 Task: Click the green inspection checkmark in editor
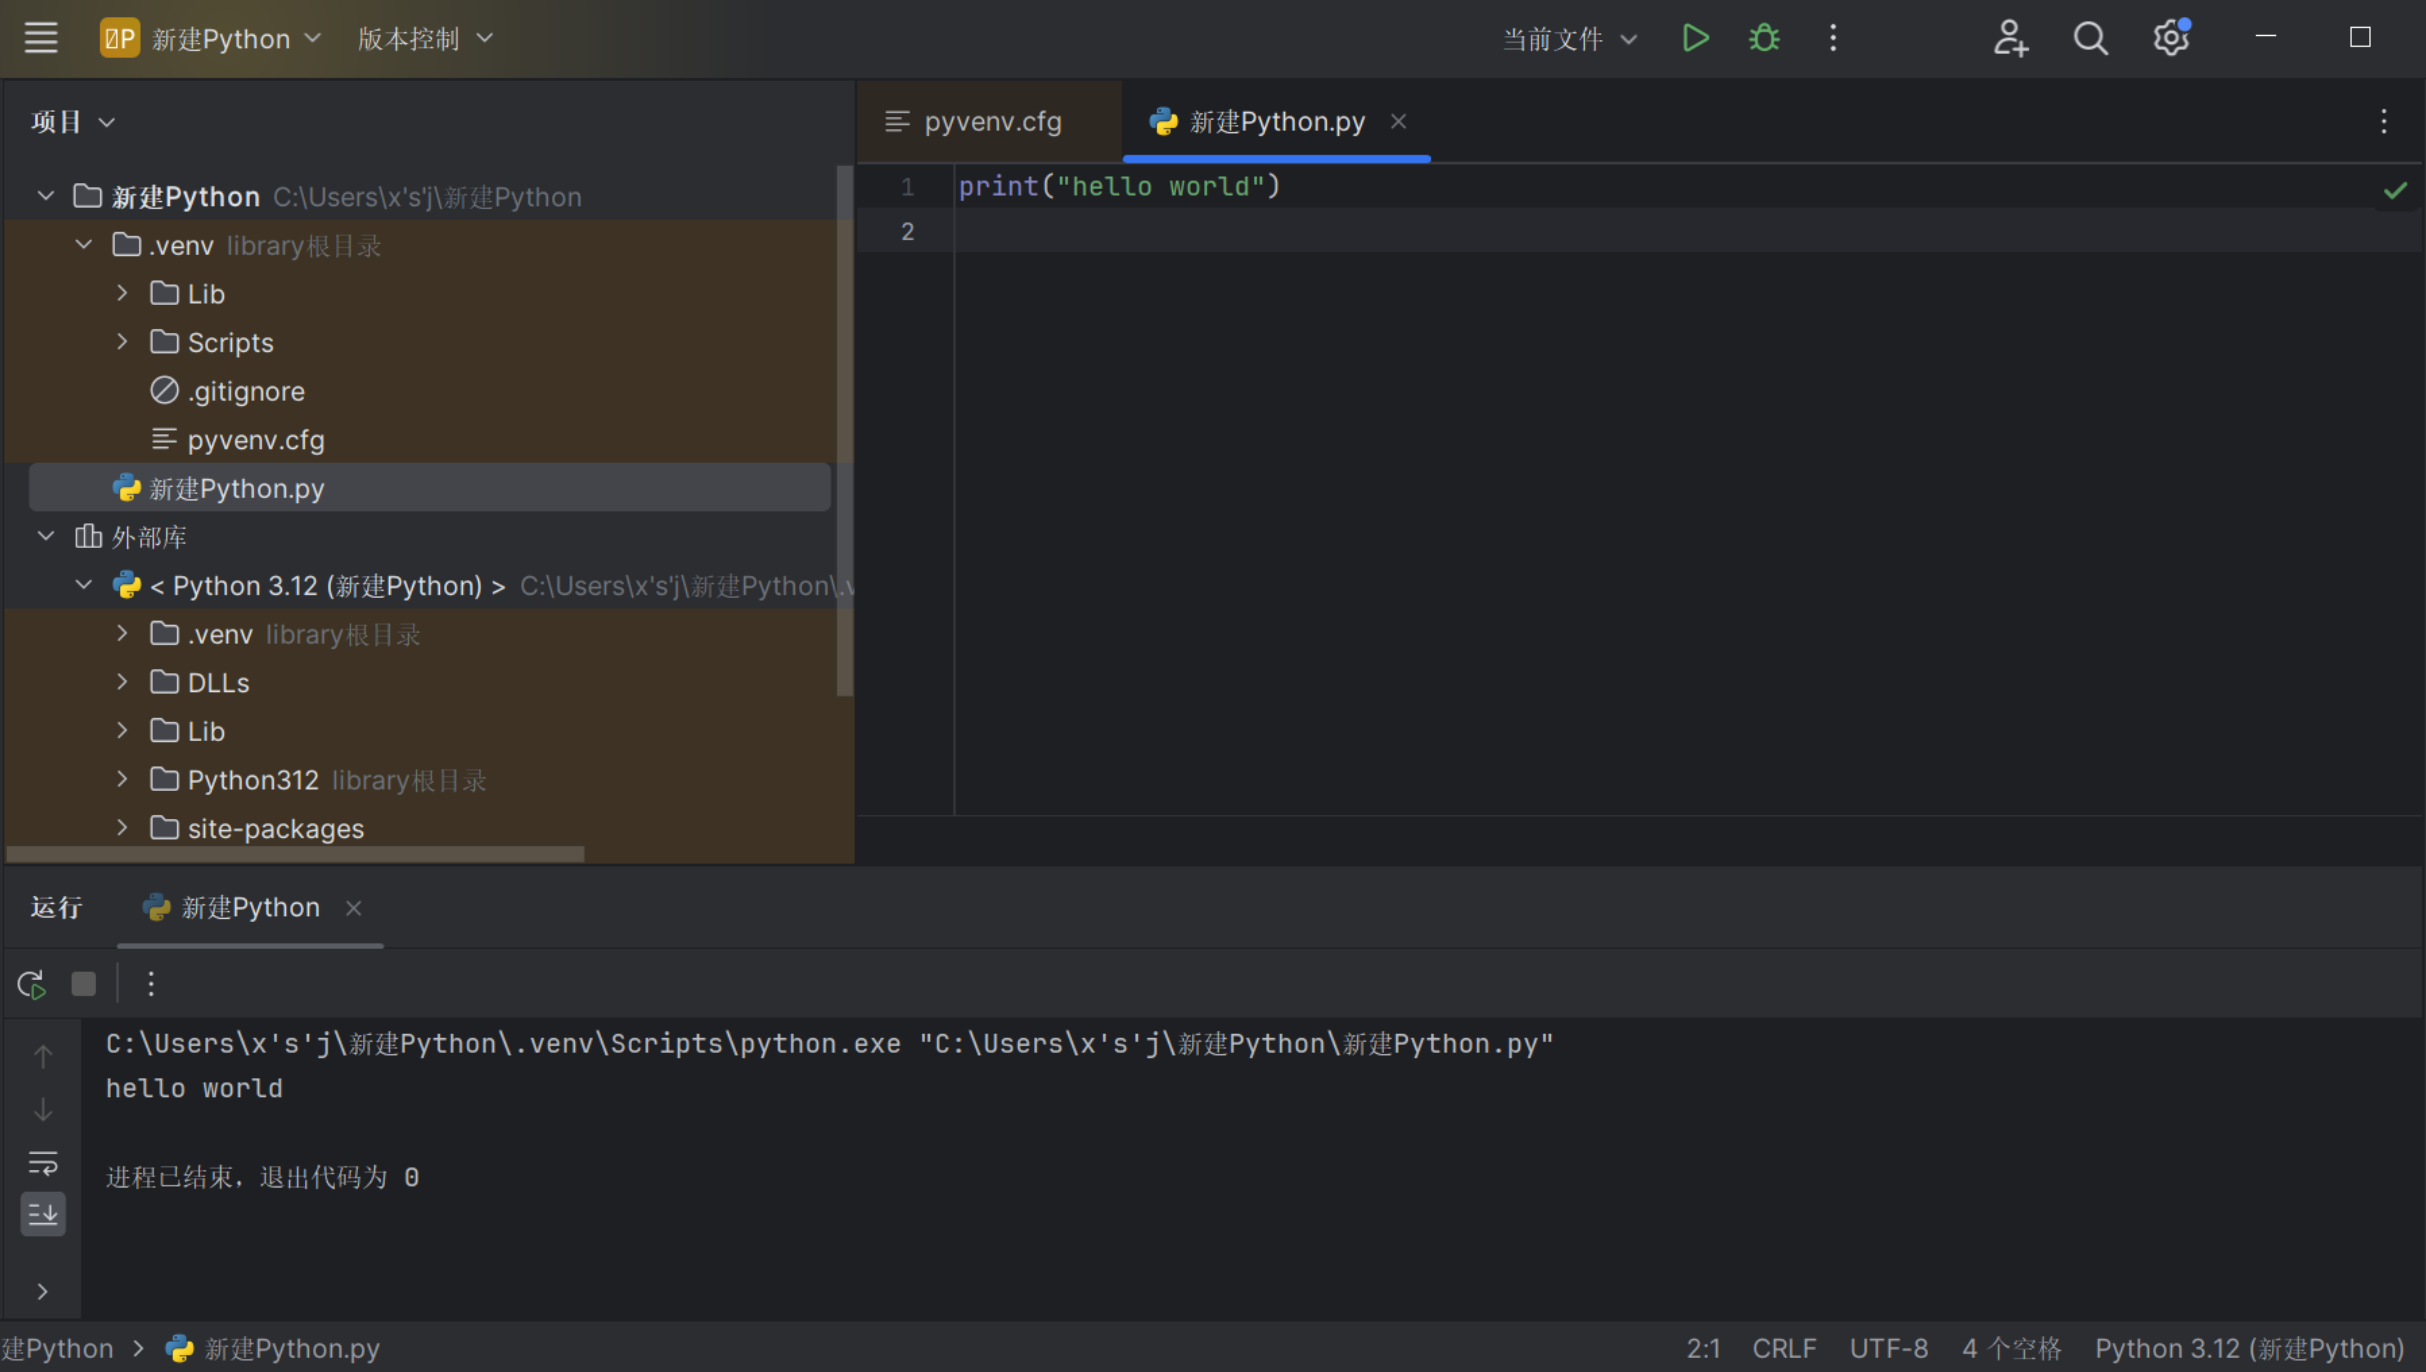click(x=2394, y=190)
